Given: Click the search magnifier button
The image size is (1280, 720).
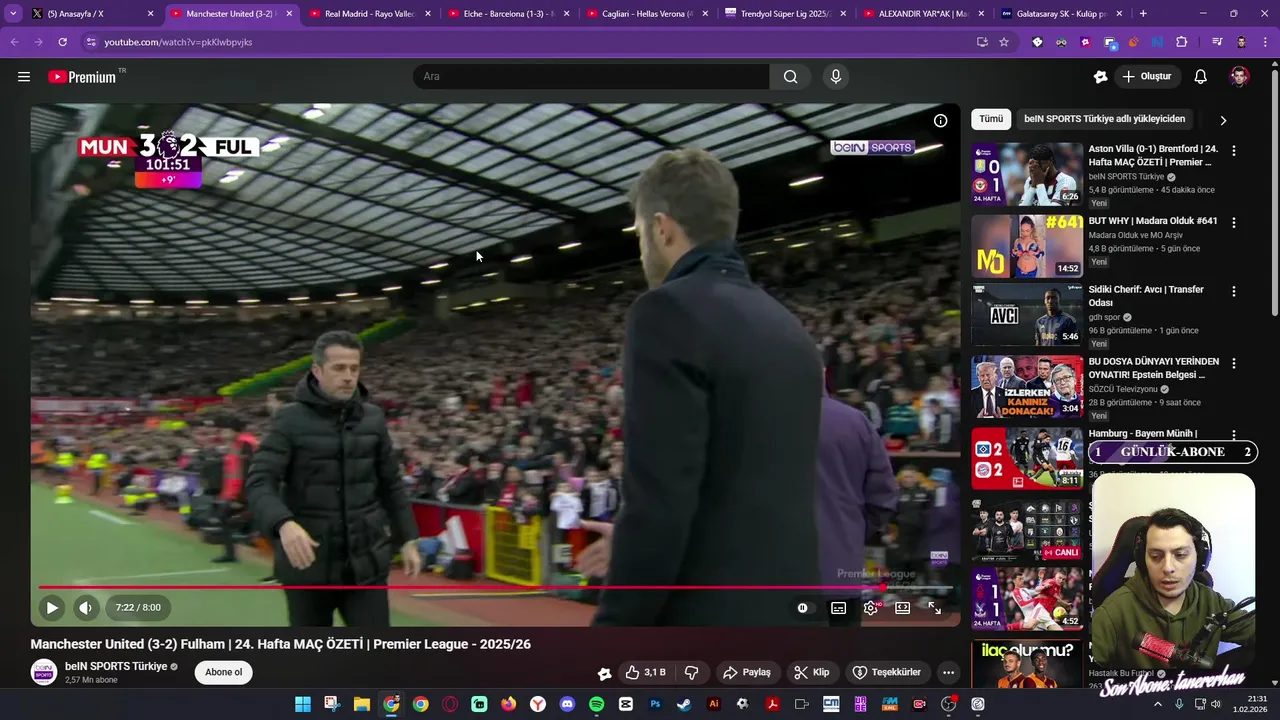Looking at the screenshot, I should 790,77.
